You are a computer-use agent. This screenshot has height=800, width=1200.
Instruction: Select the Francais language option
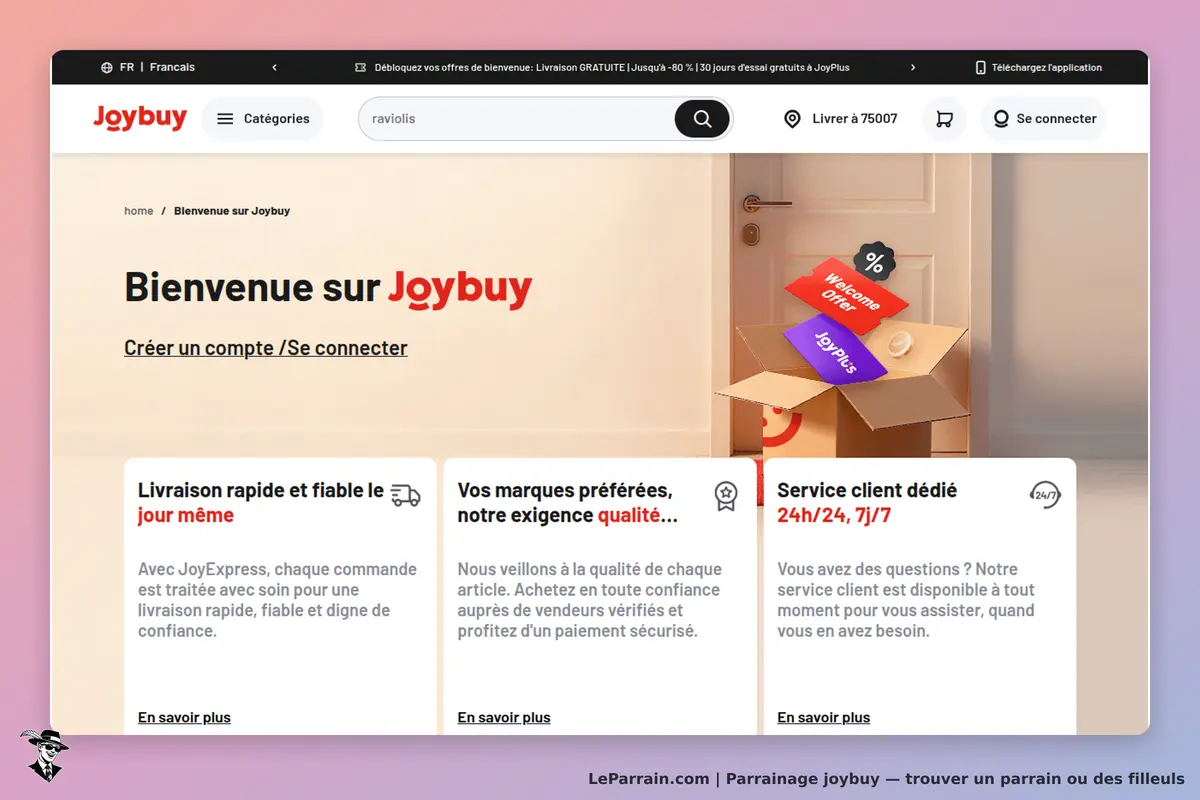(x=172, y=67)
